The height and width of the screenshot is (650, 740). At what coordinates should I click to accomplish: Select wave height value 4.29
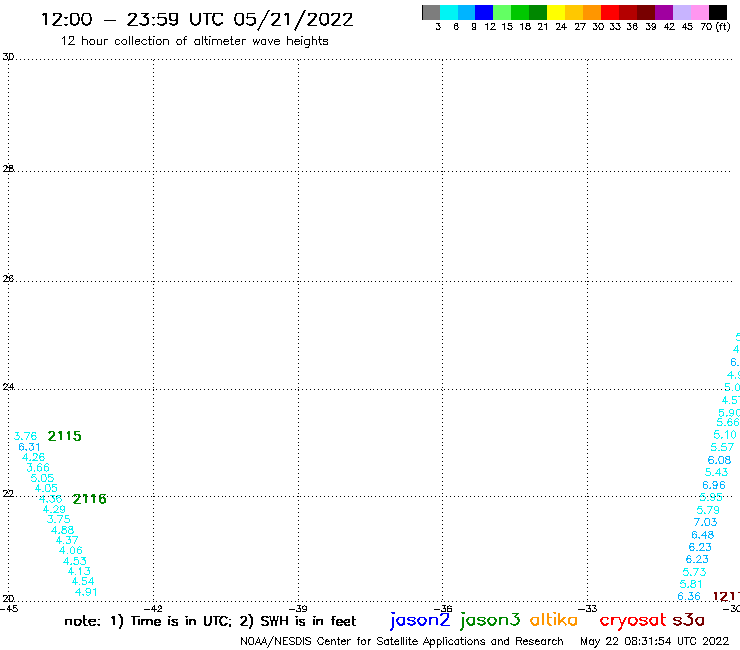tap(54, 509)
